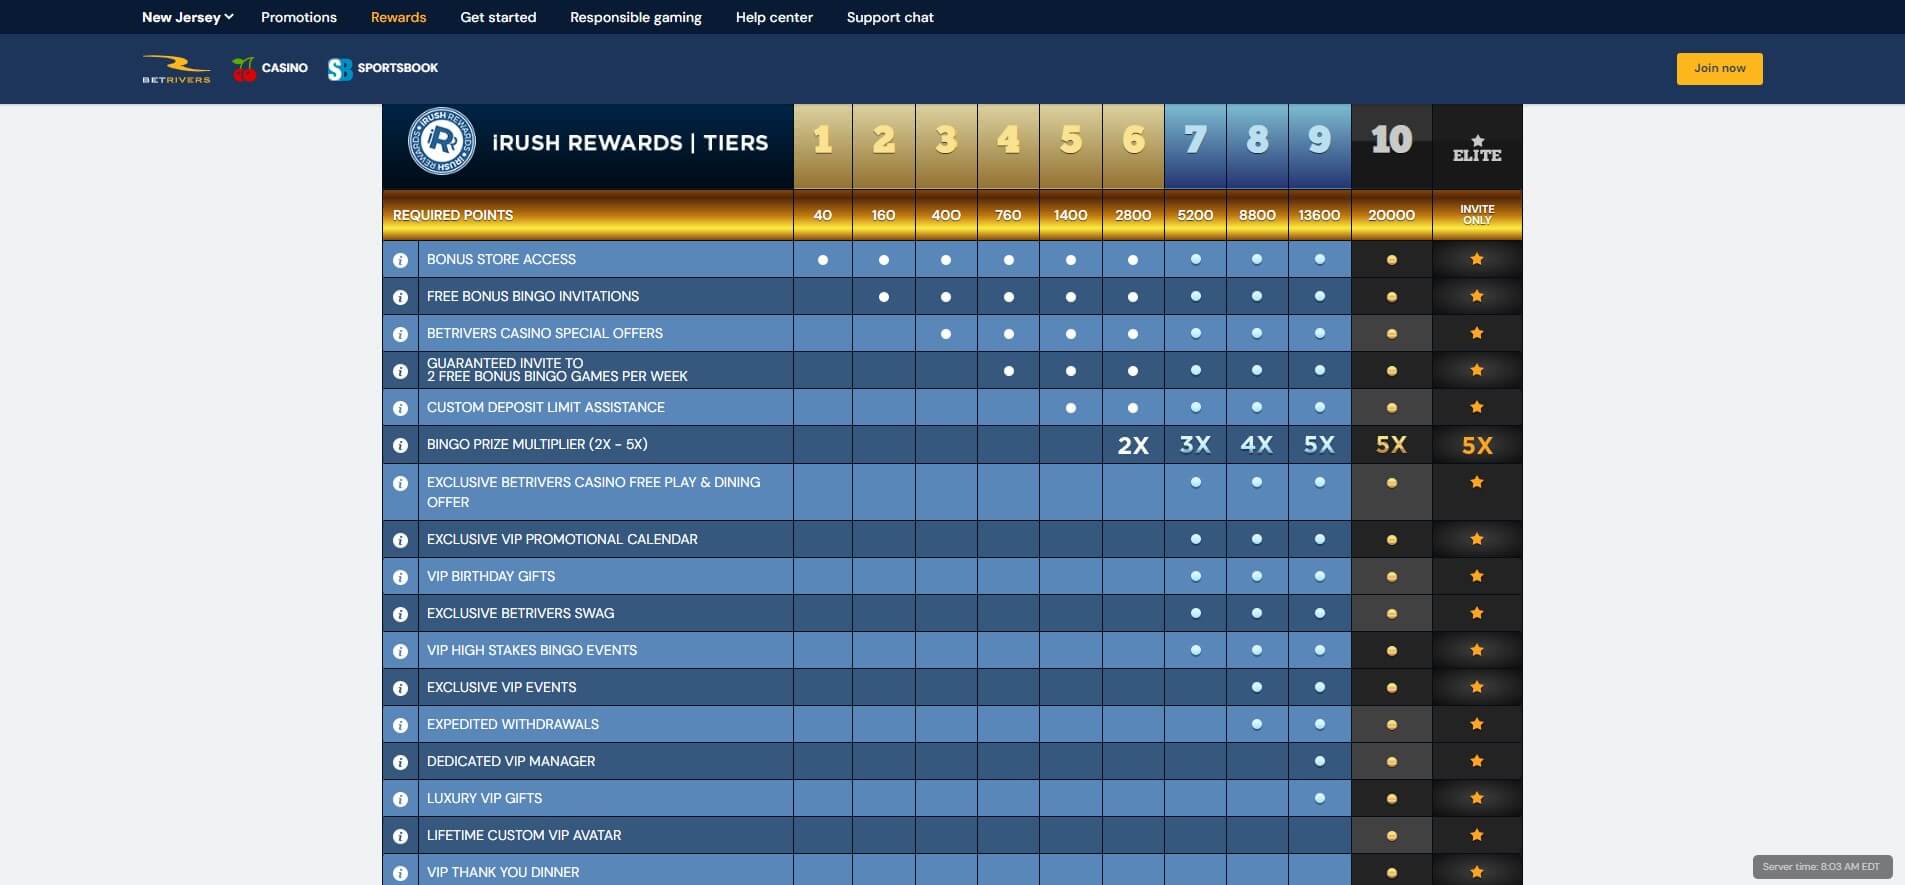Click info icon for Custom Deposit Limit Assistance

click(400, 408)
